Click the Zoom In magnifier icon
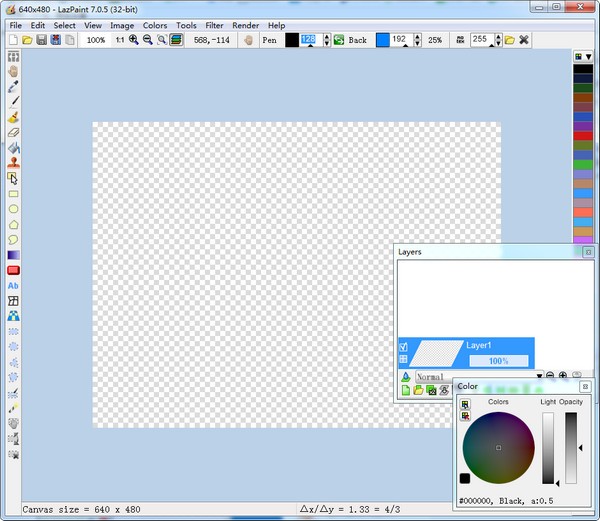The height and width of the screenshot is (521, 600). (x=133, y=40)
